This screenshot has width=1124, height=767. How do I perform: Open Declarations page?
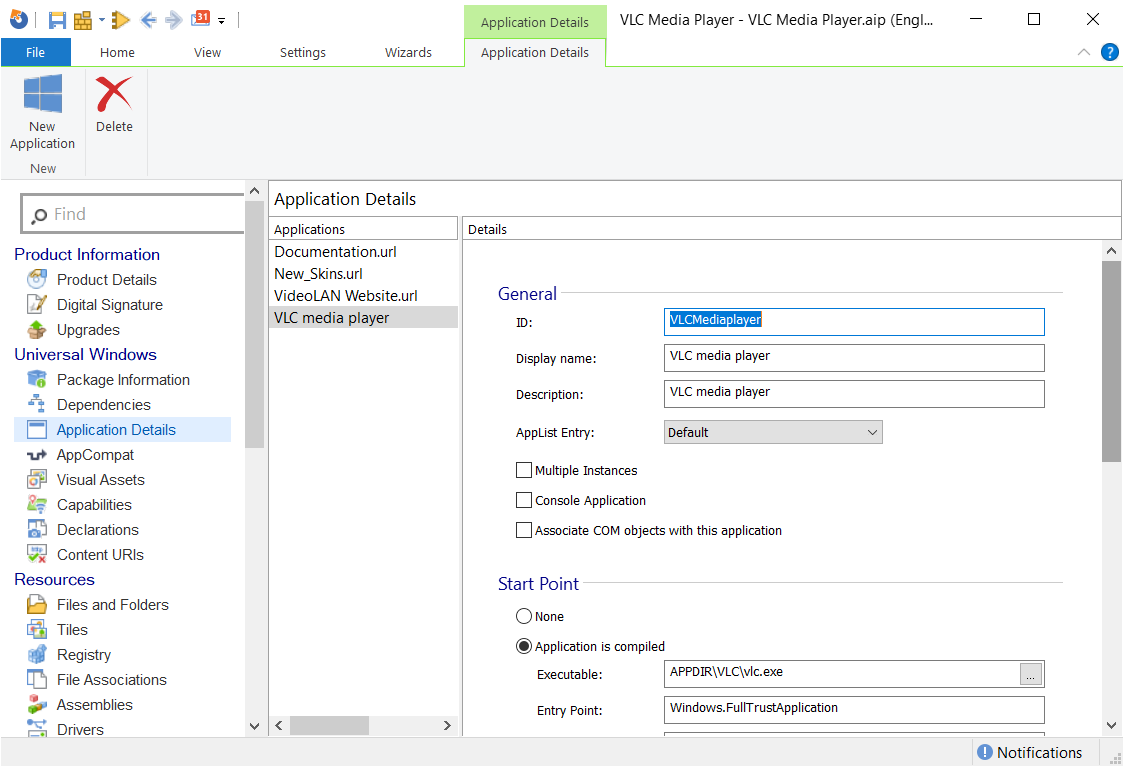[97, 530]
